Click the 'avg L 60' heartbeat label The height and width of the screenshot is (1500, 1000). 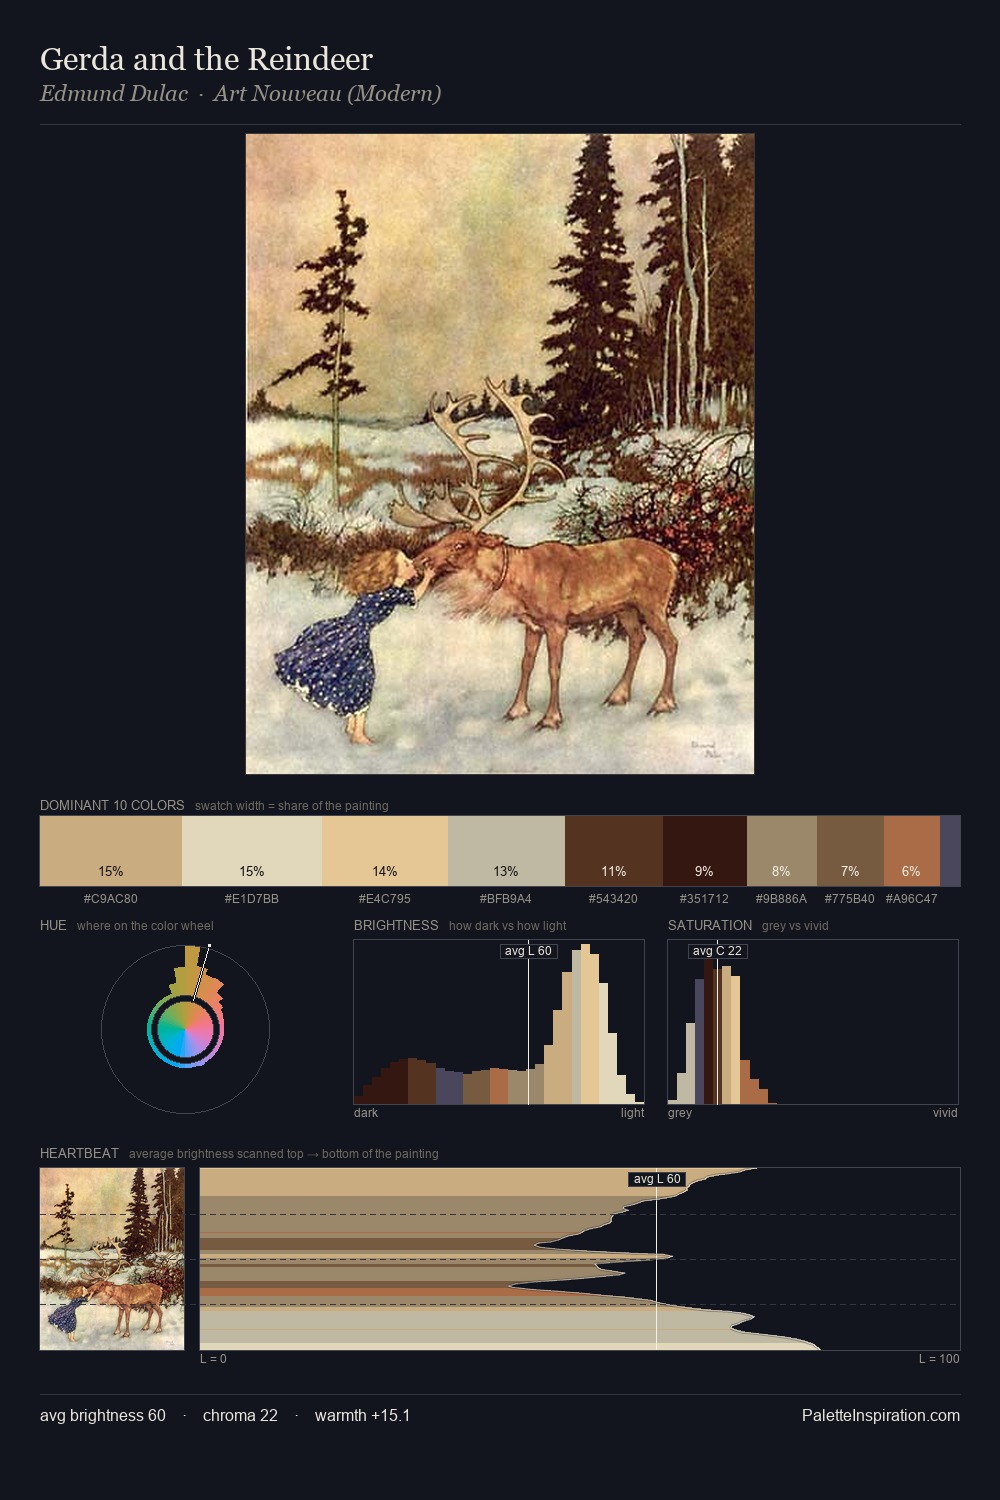point(657,1179)
